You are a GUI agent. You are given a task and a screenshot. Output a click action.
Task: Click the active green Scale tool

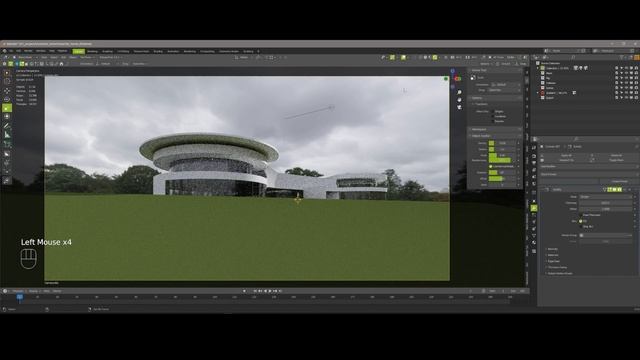(7, 108)
